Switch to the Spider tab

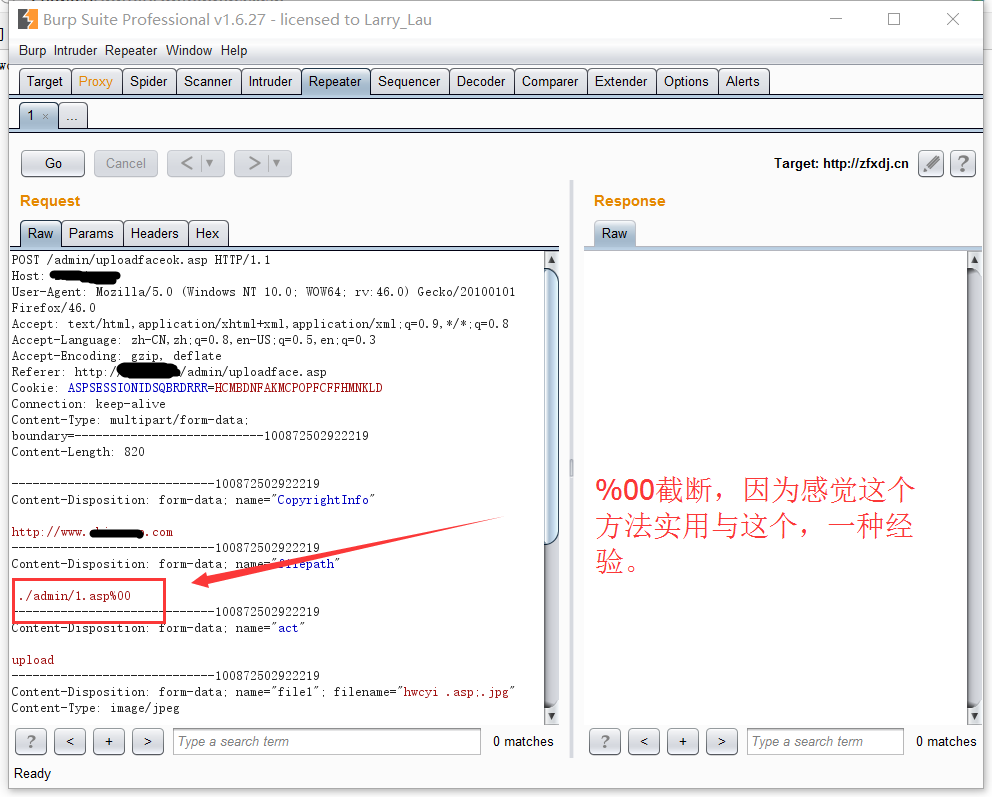(x=149, y=82)
